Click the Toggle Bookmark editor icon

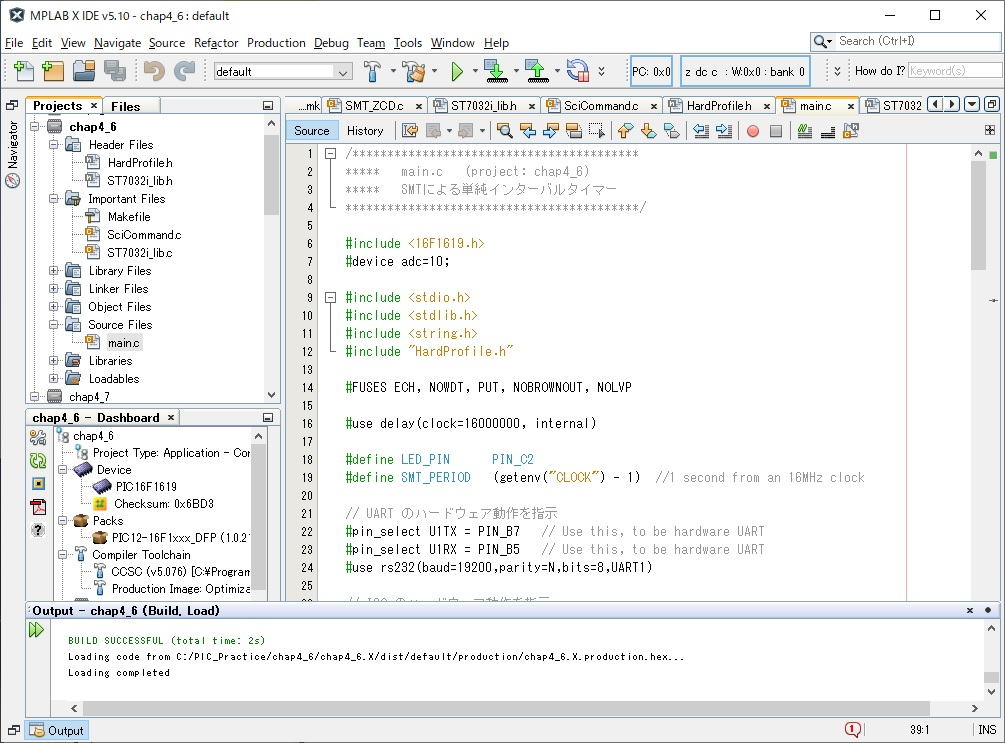[x=671, y=131]
